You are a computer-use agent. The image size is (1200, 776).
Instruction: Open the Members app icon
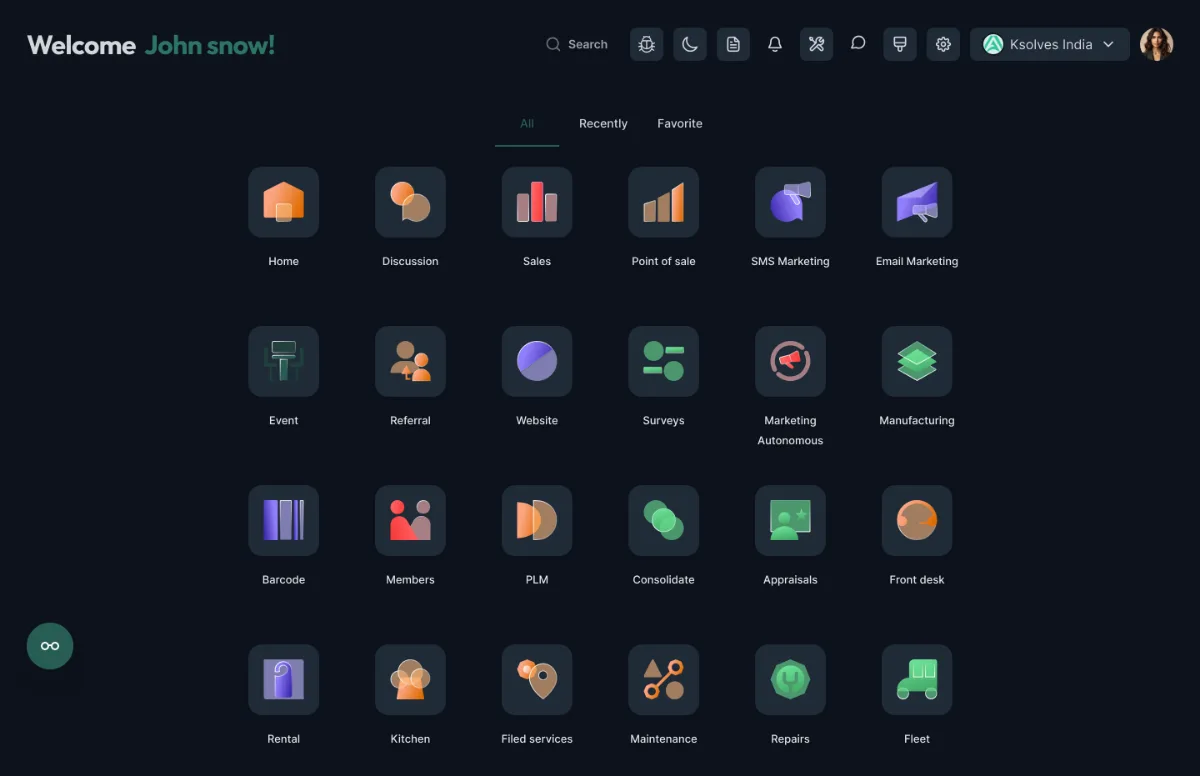click(x=410, y=520)
